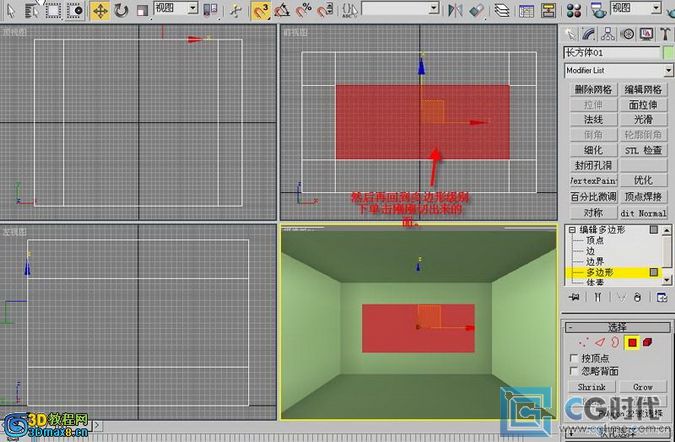This screenshot has width=675, height=442.
Task: Select the Border sub-object icon
Action: click(615, 343)
